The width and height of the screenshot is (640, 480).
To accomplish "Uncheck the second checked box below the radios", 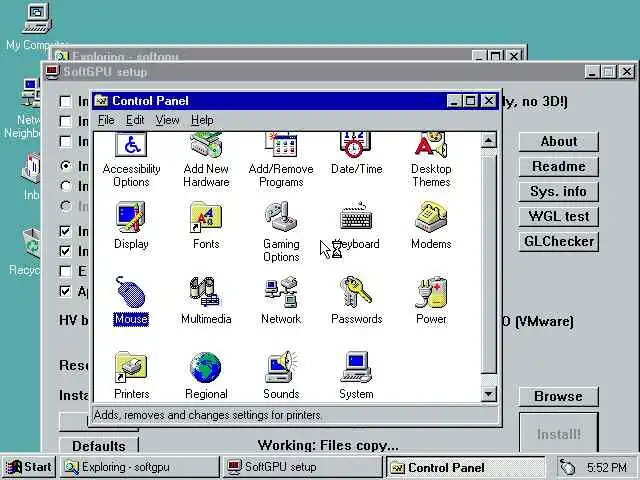I will tap(65, 251).
